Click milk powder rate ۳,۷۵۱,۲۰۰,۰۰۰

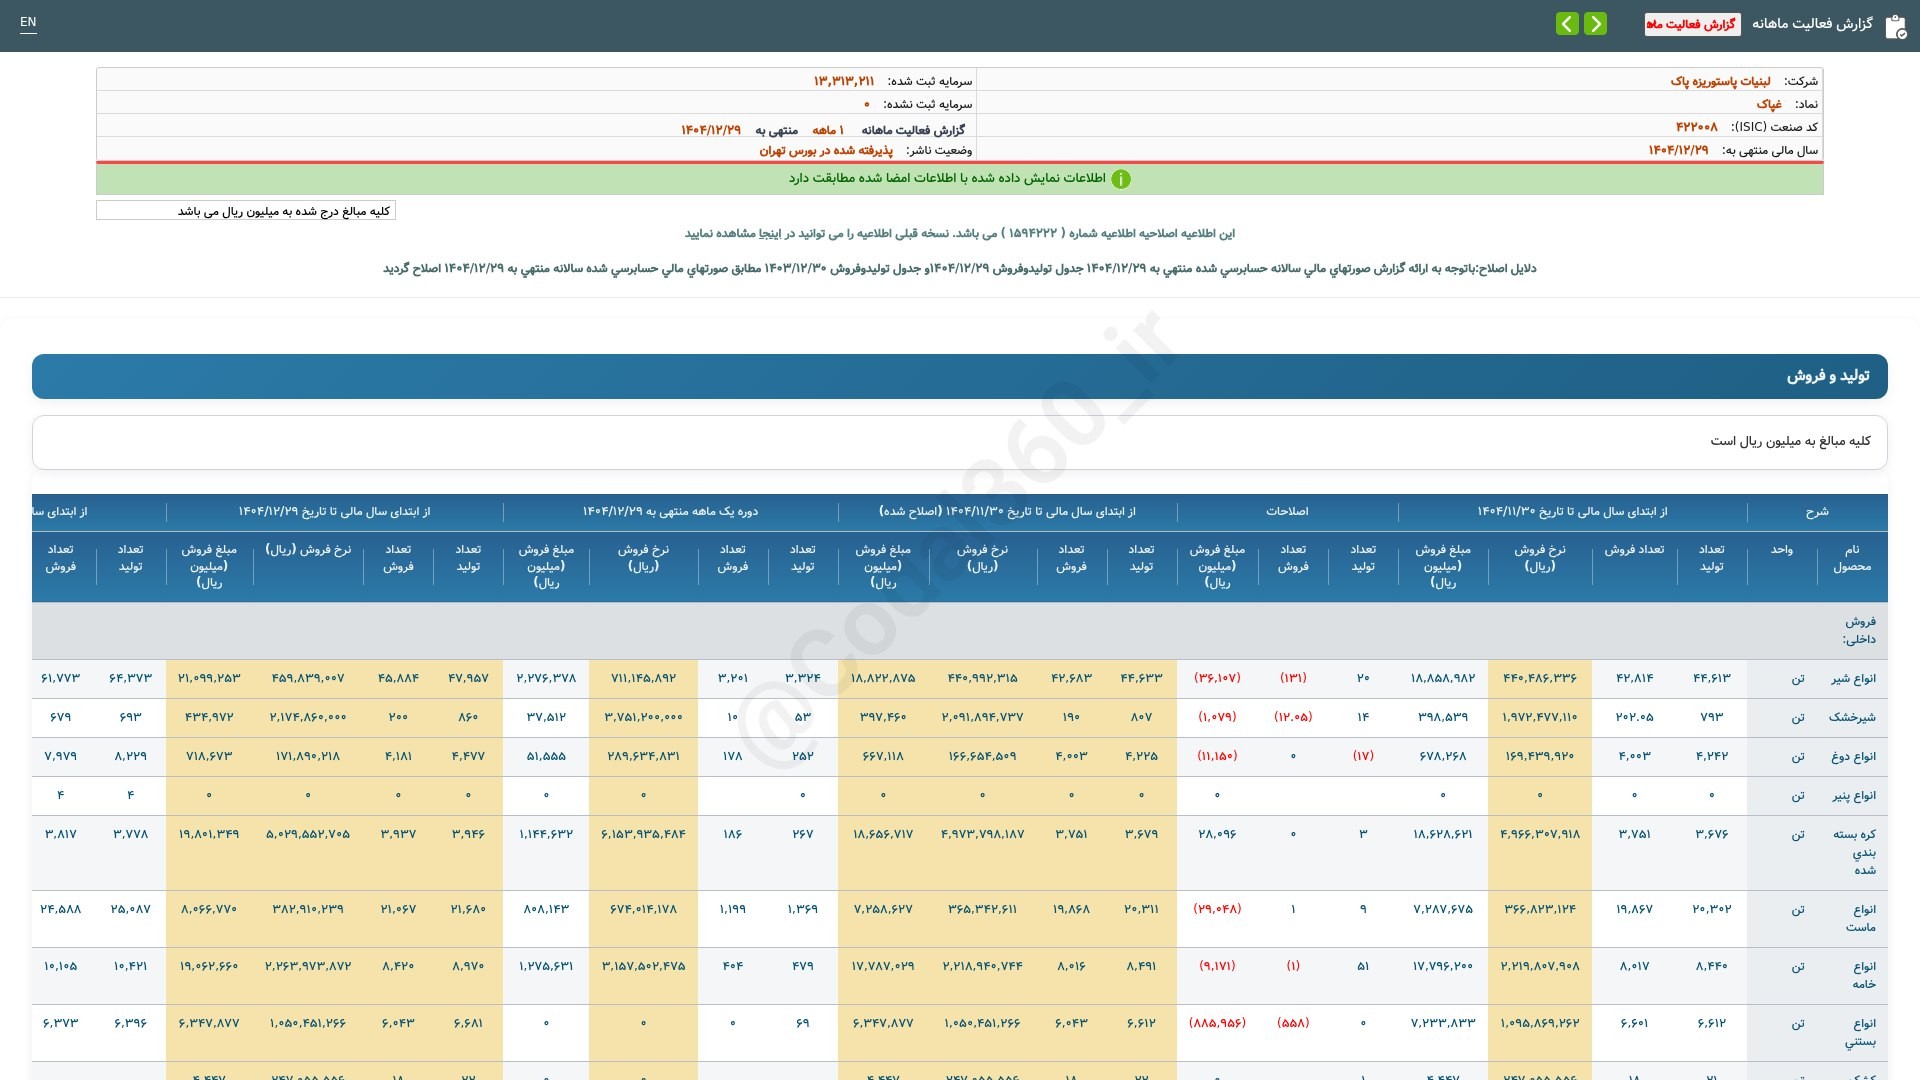(643, 717)
